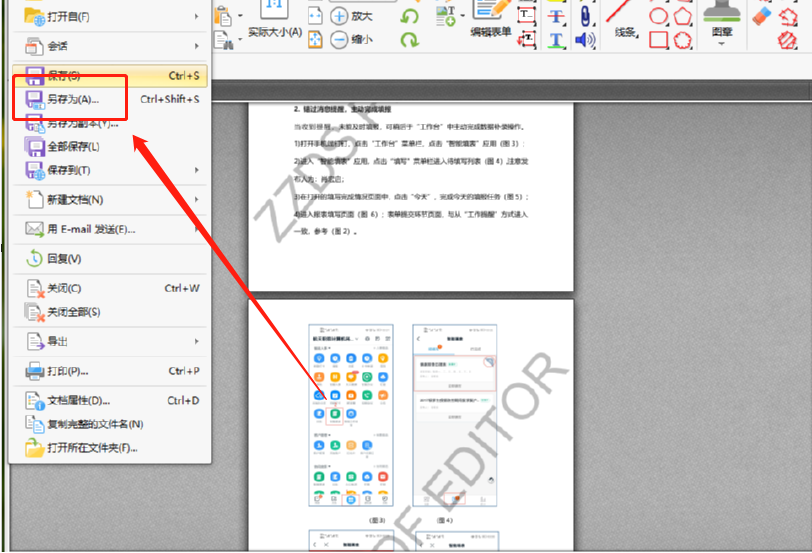
Task: Click the blue speaker sound icon
Action: 585,40
